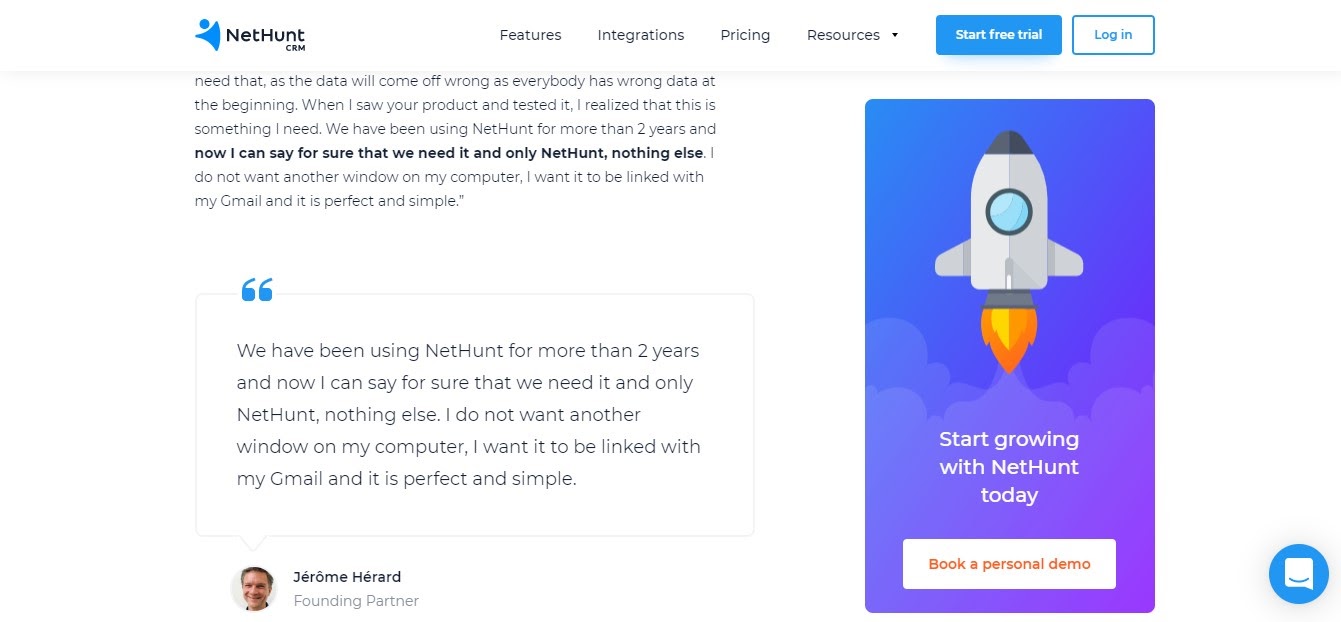Select the Jérôme Hérard name text
The width and height of the screenshot is (1341, 622).
[x=347, y=577]
